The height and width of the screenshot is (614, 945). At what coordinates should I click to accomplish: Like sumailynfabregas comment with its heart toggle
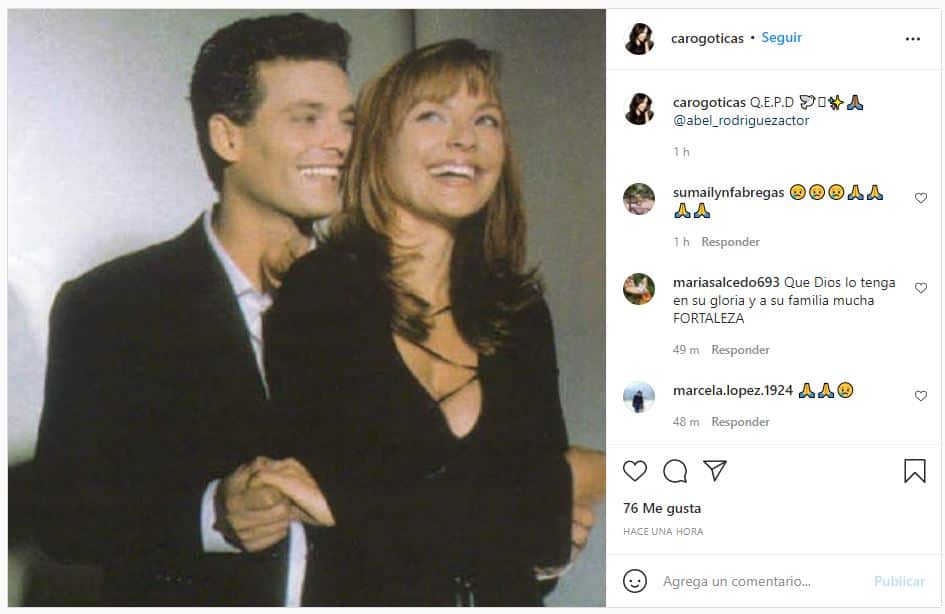921,198
